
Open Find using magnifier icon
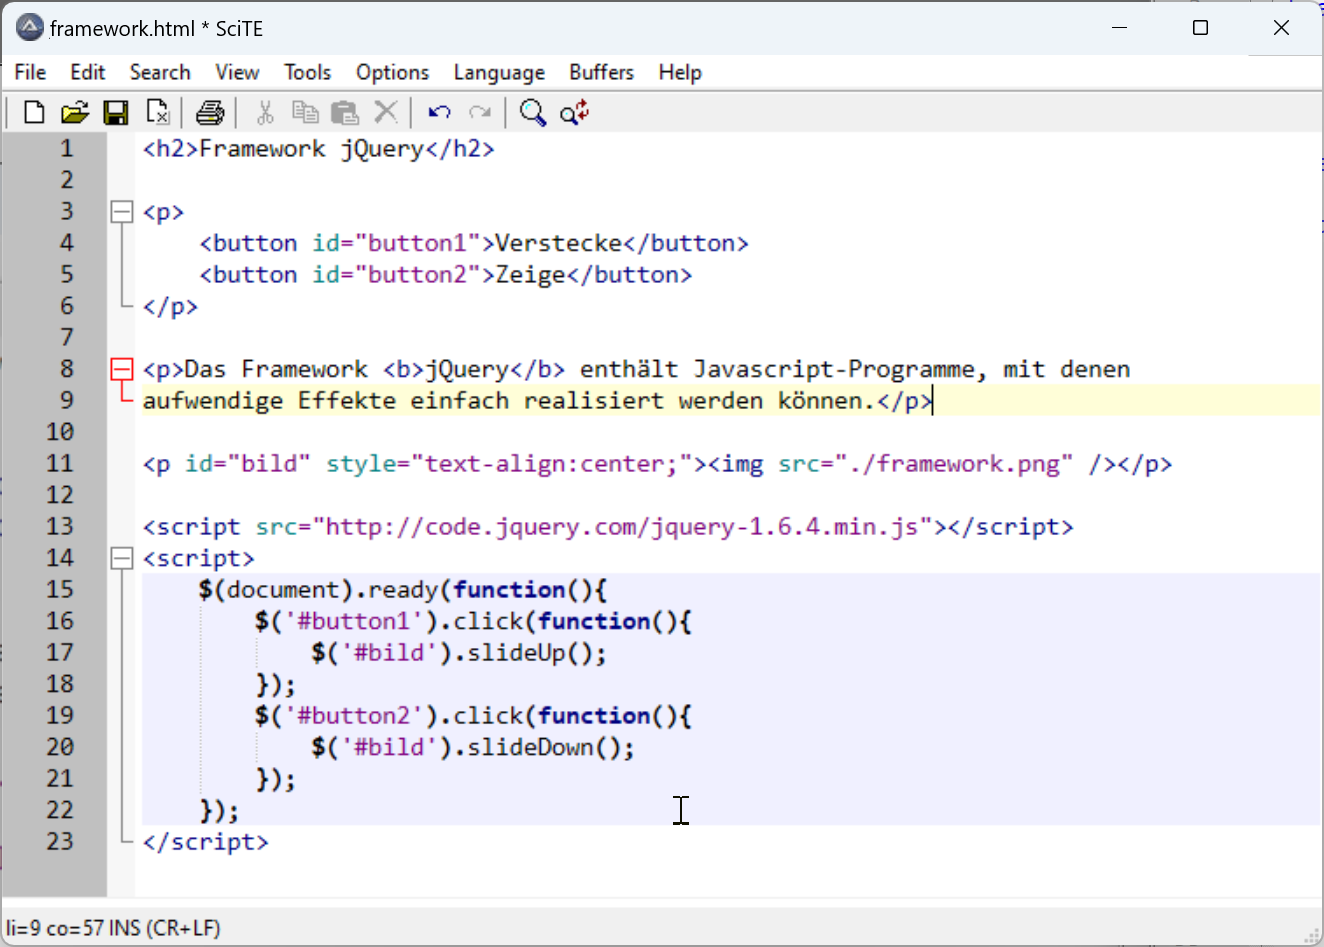click(533, 112)
